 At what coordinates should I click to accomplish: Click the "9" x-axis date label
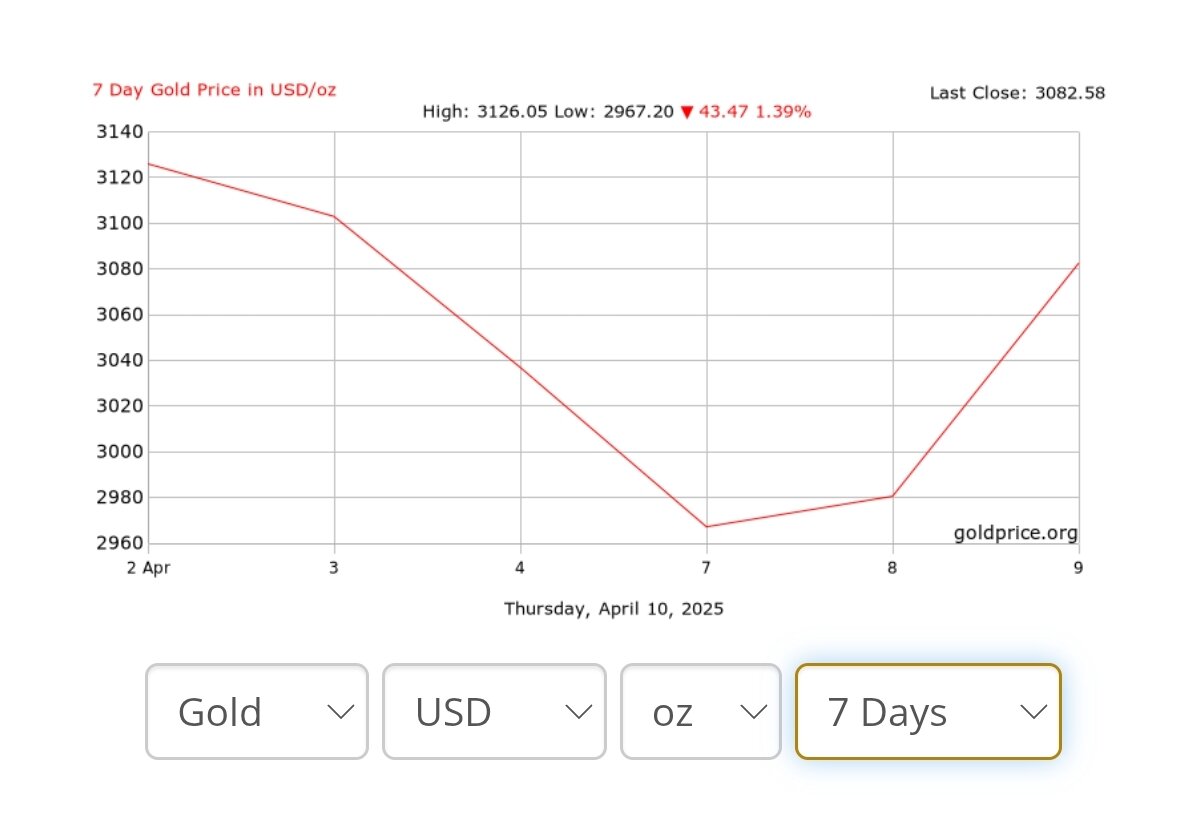pyautogui.click(x=1079, y=568)
